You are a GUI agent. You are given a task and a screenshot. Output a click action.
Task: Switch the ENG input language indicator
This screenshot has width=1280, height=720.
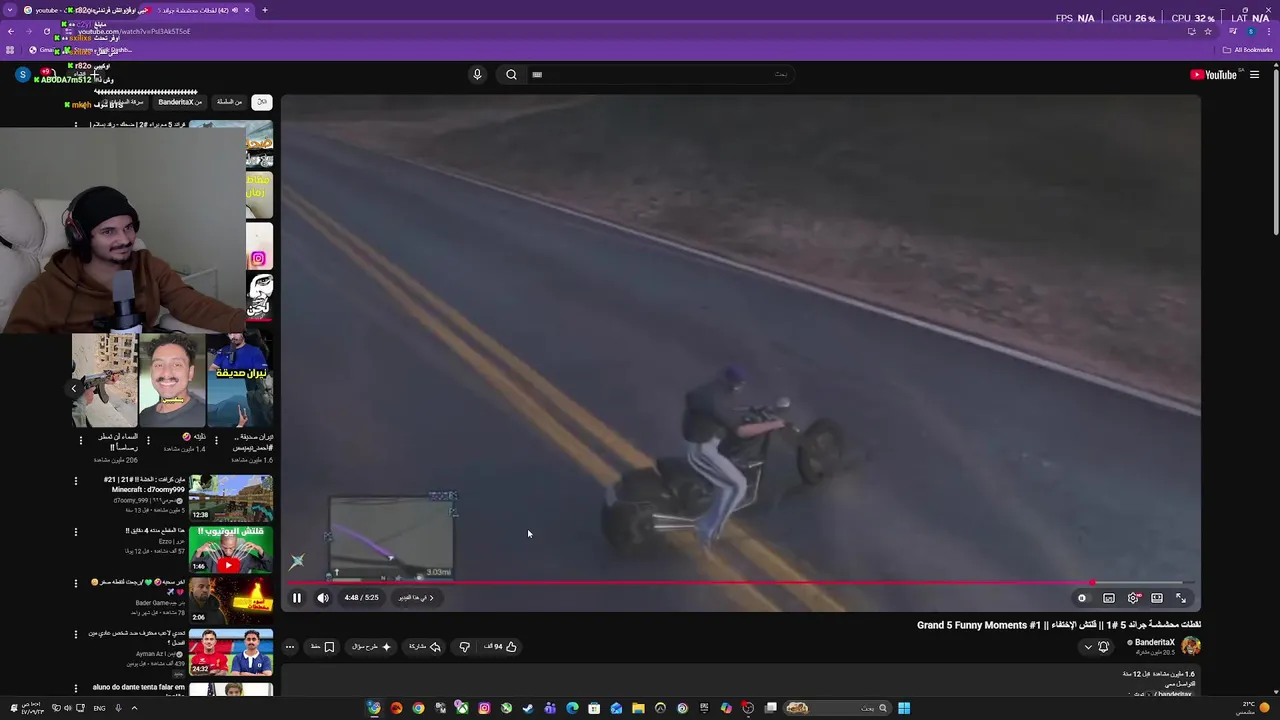pyautogui.click(x=100, y=708)
